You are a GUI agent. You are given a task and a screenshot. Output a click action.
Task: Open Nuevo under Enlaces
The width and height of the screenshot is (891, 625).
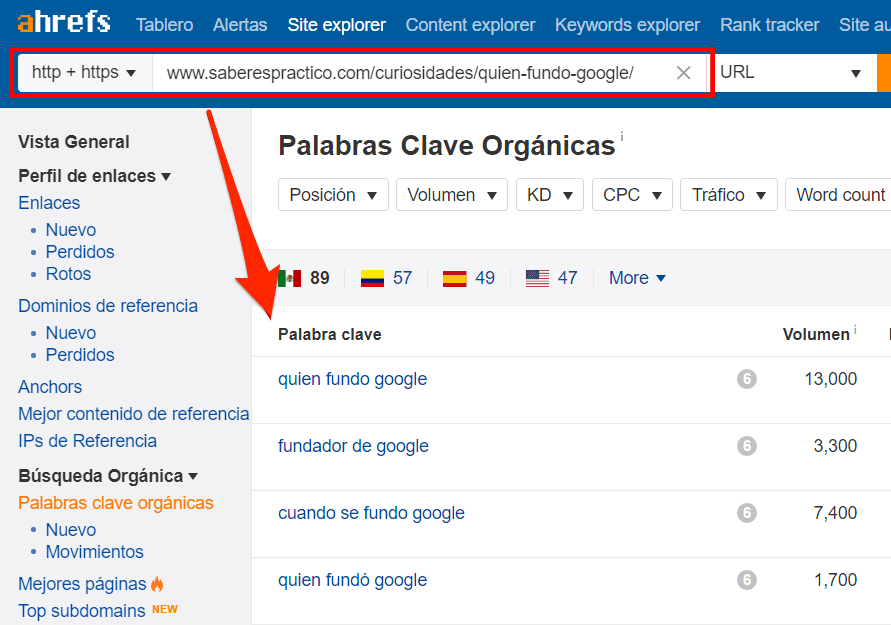click(70, 230)
